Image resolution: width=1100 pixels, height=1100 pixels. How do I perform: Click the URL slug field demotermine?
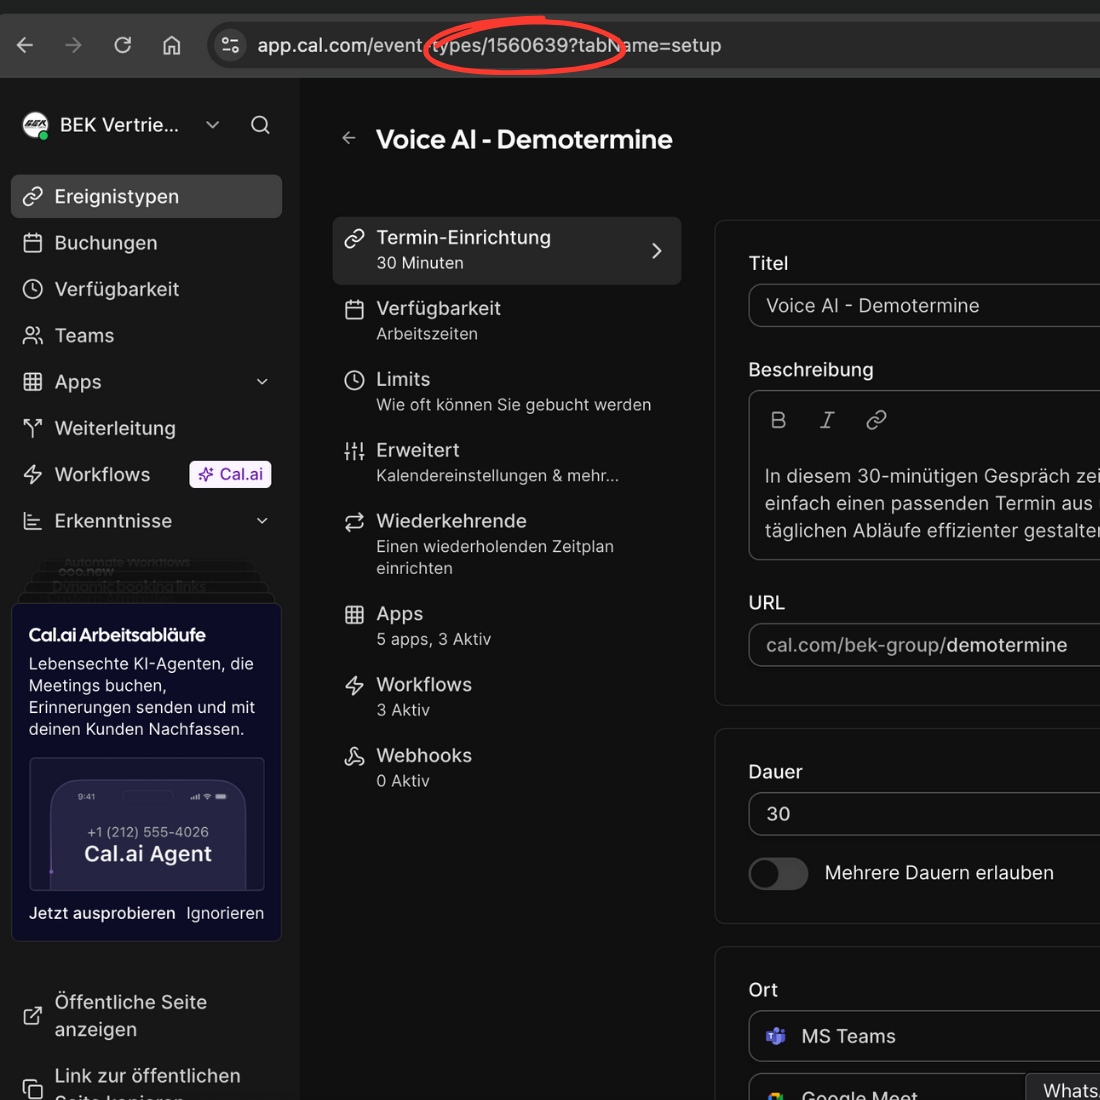point(924,645)
